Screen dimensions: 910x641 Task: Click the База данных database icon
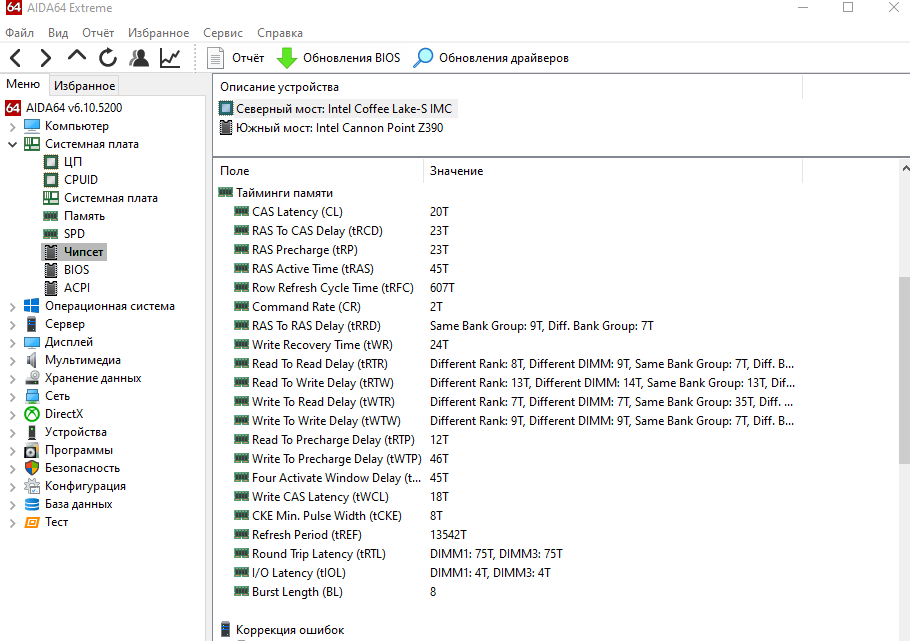[32, 504]
